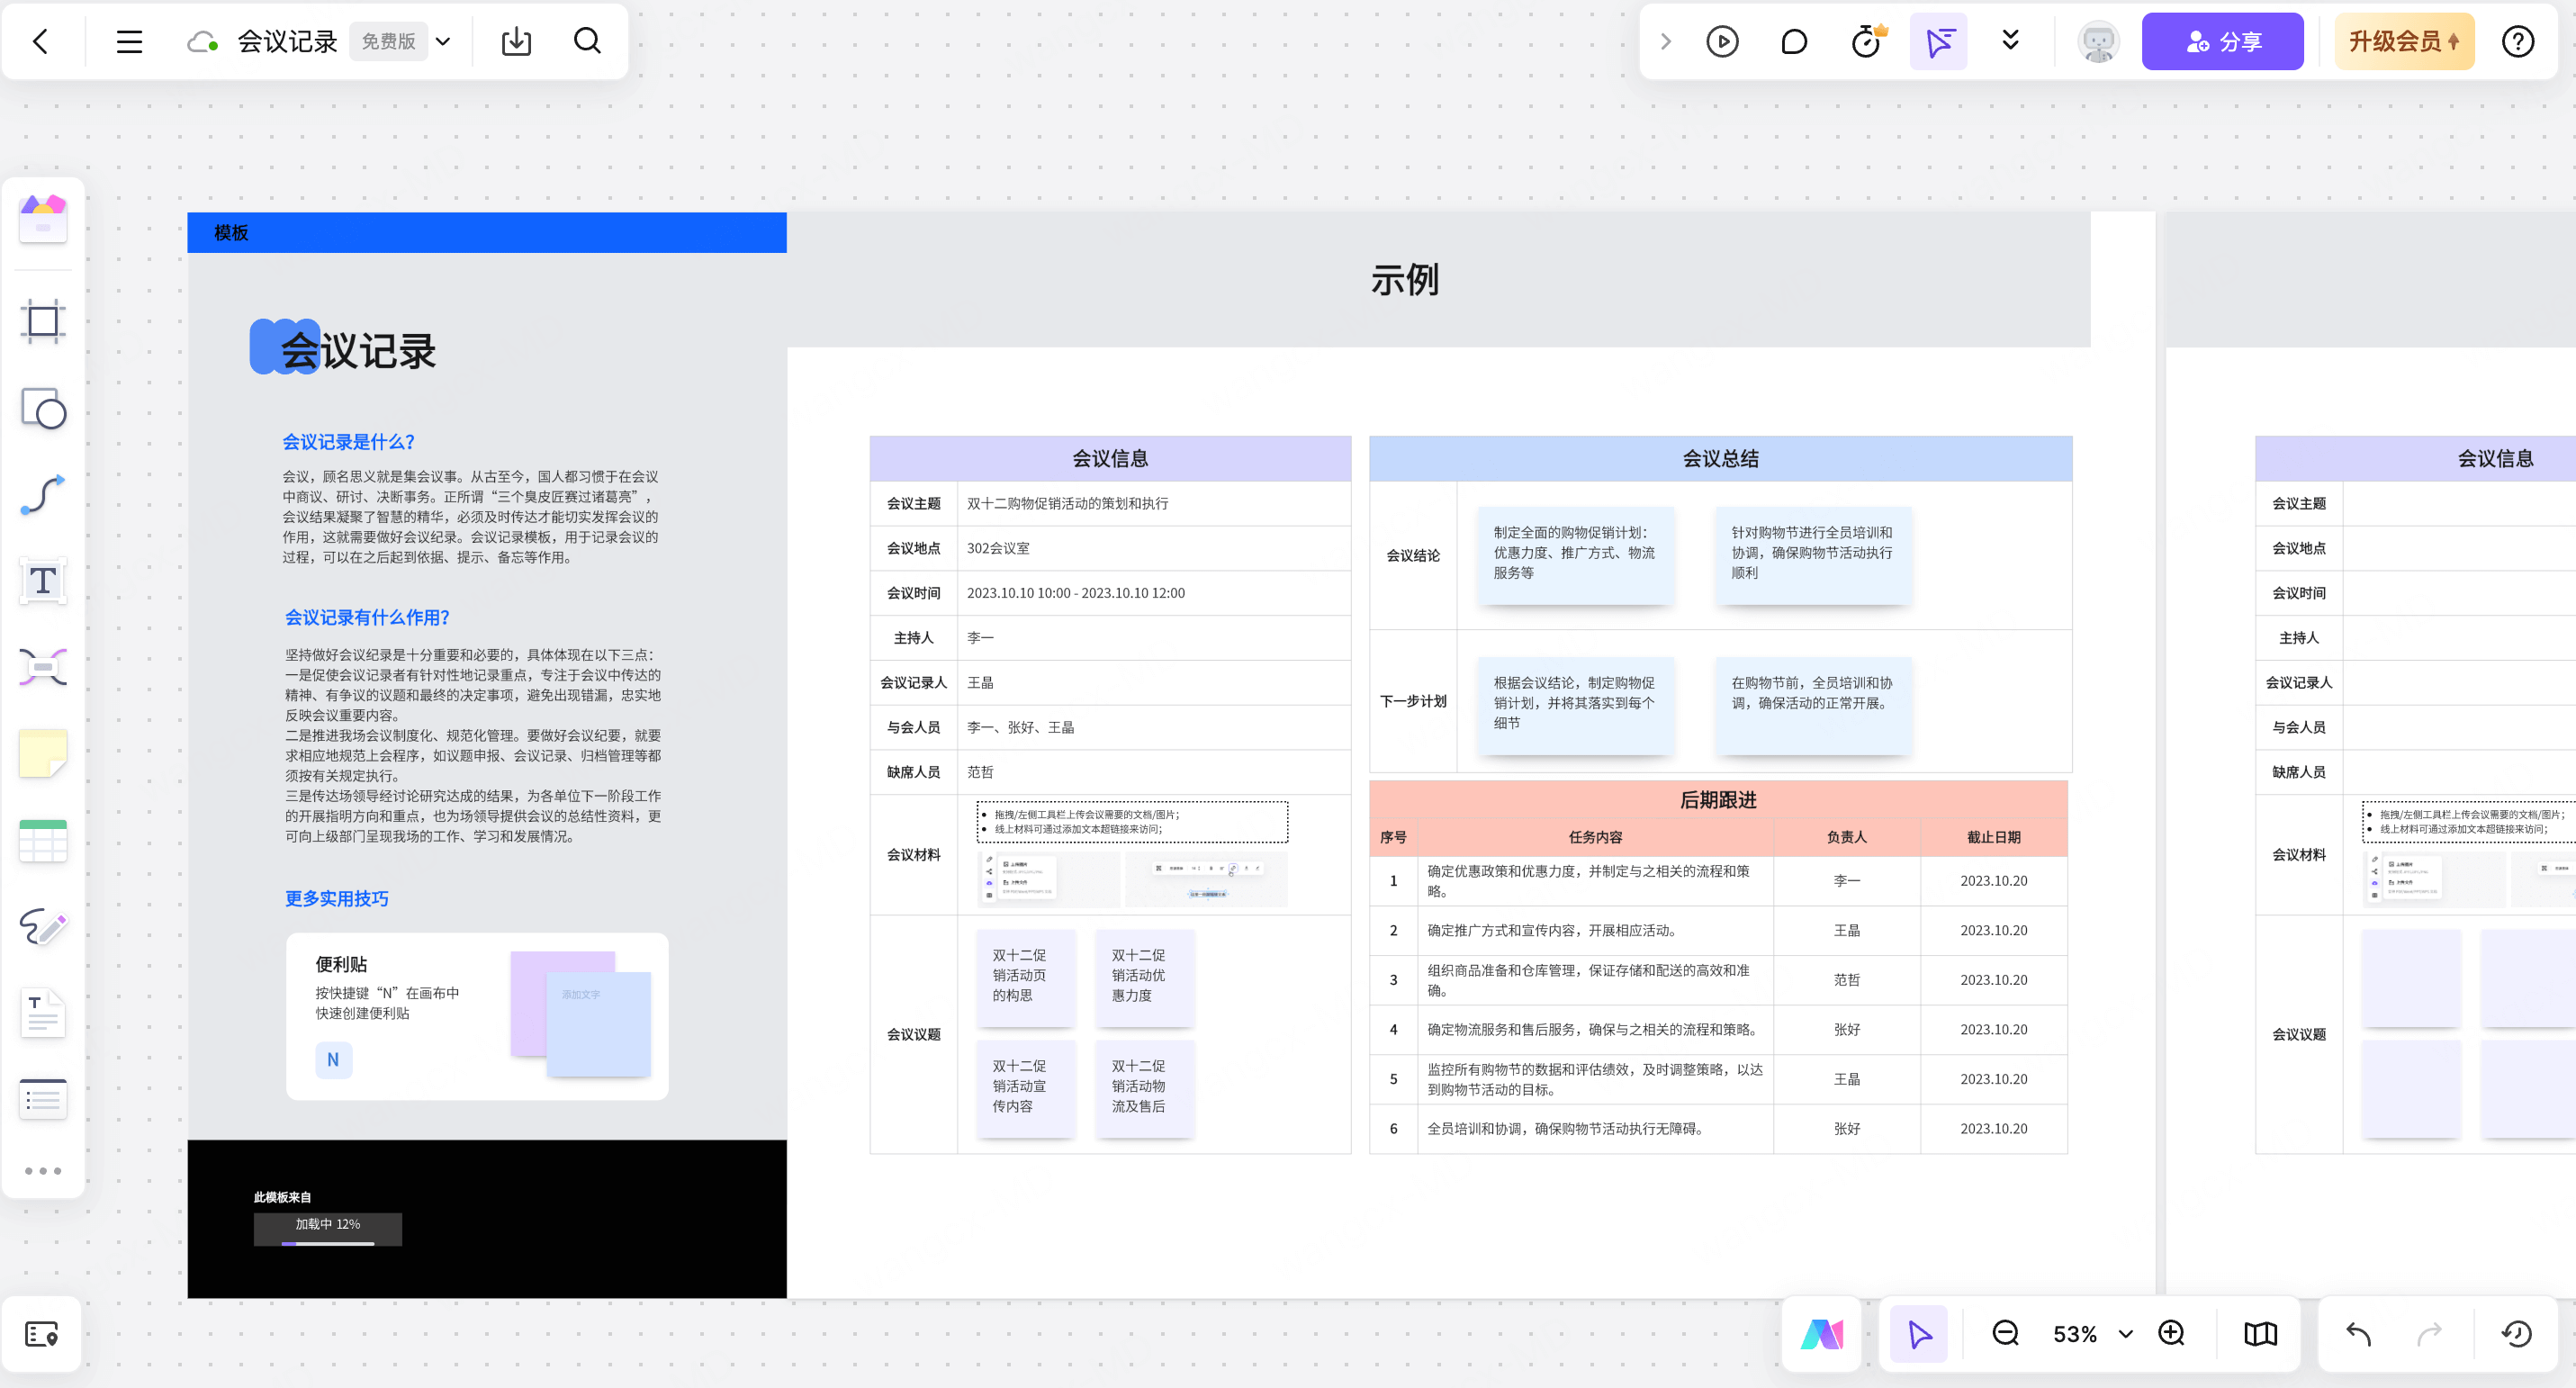Open the 53% zoom level dropdown
The width and height of the screenshot is (2576, 1388).
point(2126,1334)
